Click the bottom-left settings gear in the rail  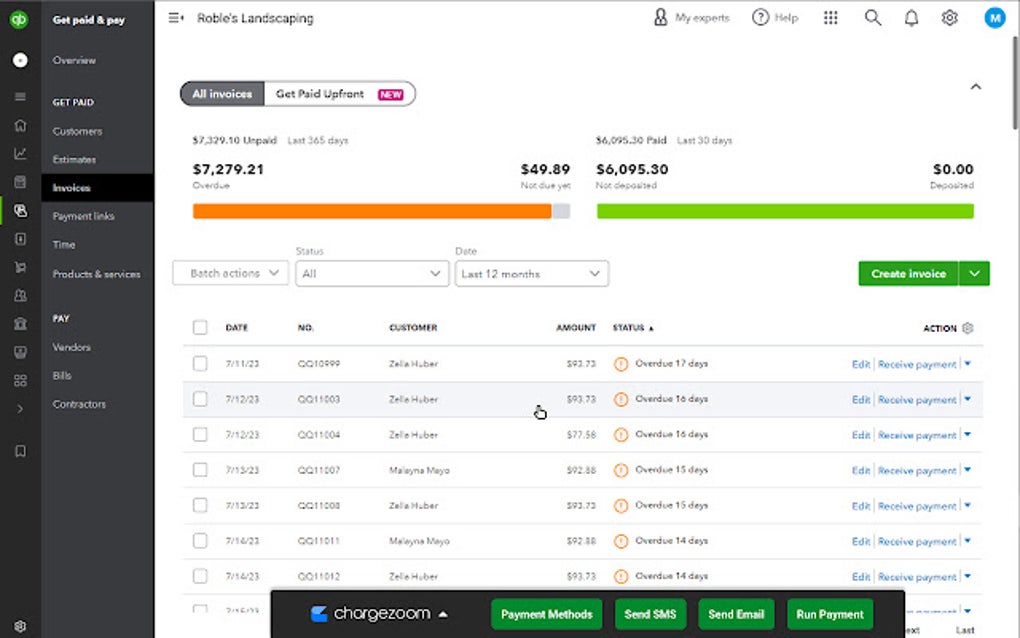click(x=20, y=626)
